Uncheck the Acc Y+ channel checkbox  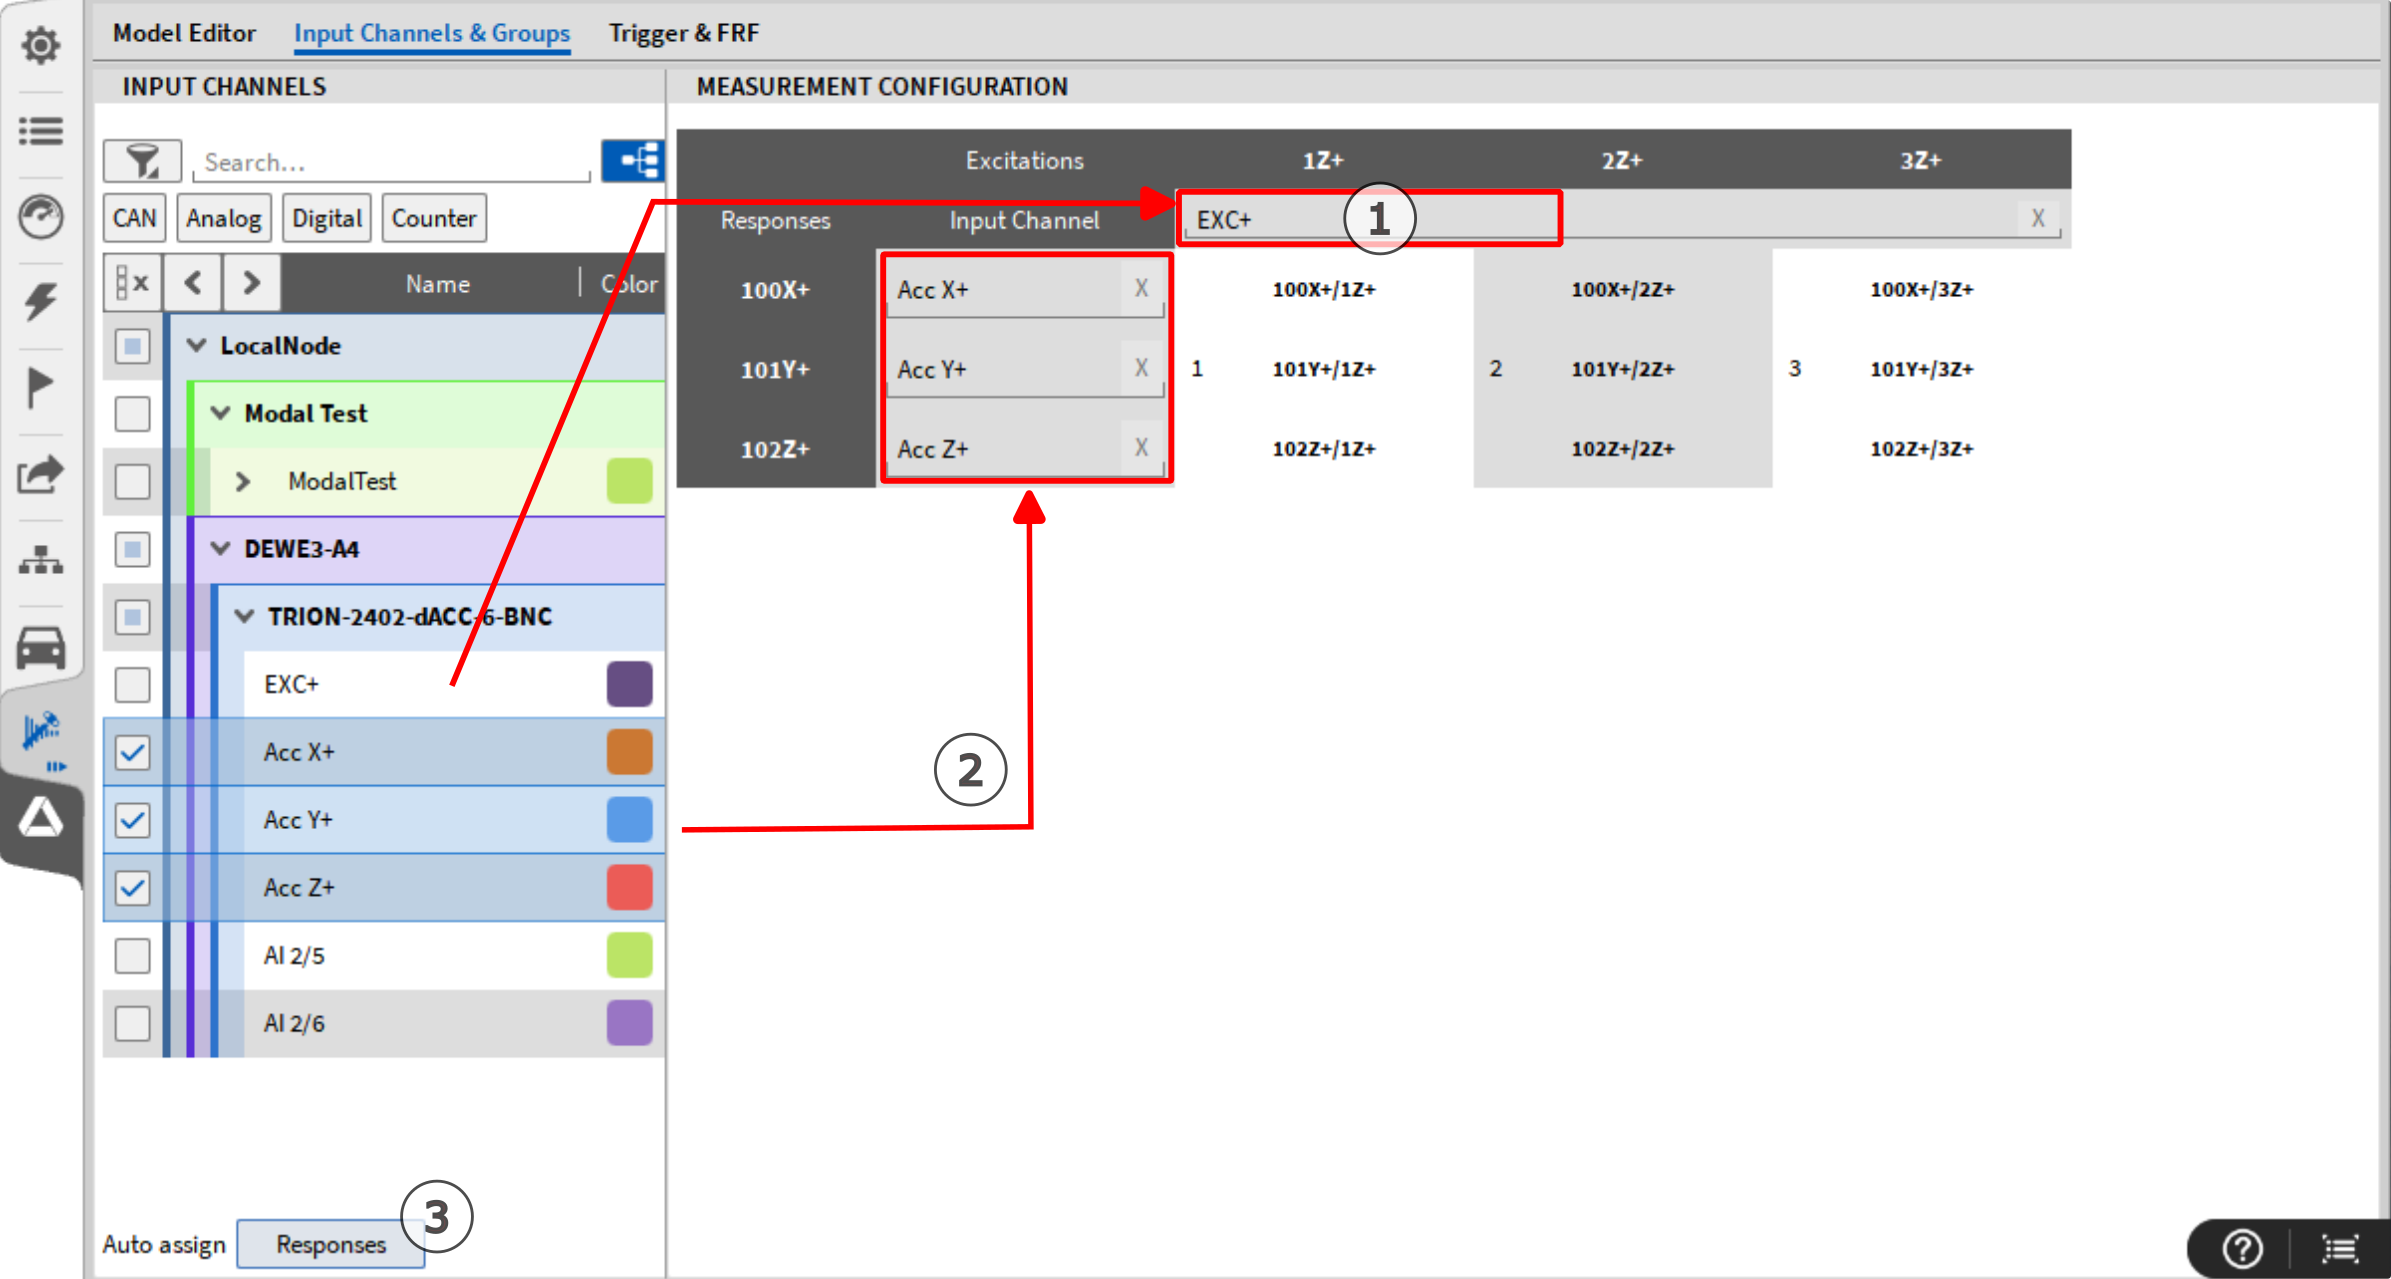[x=132, y=820]
